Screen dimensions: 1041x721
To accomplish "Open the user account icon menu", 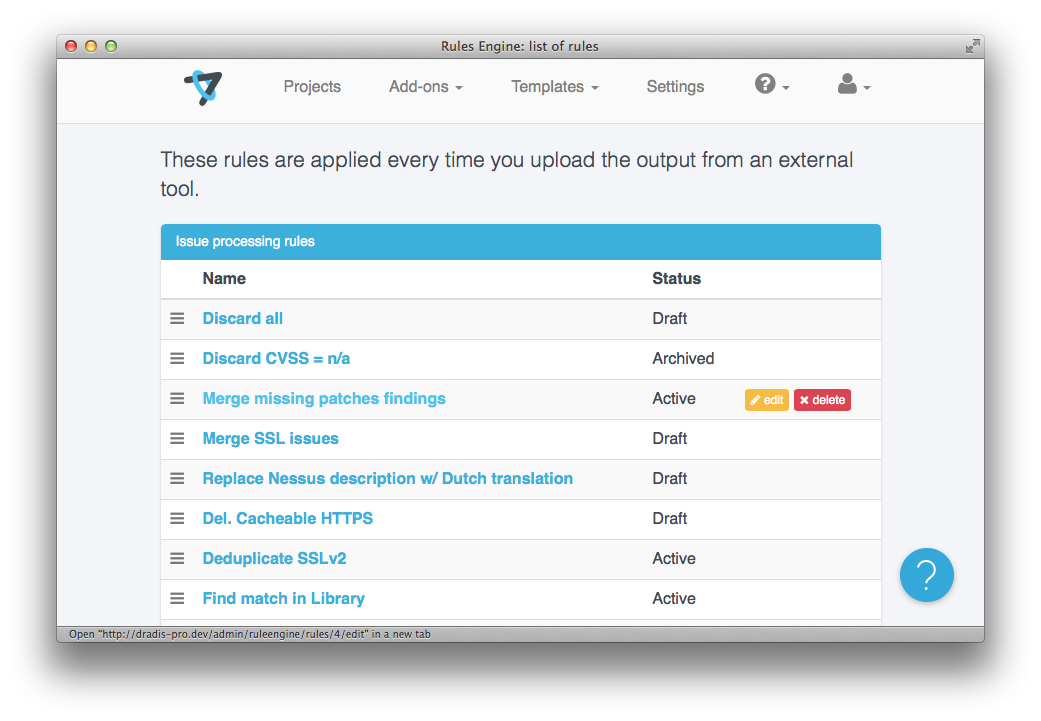I will click(x=847, y=86).
